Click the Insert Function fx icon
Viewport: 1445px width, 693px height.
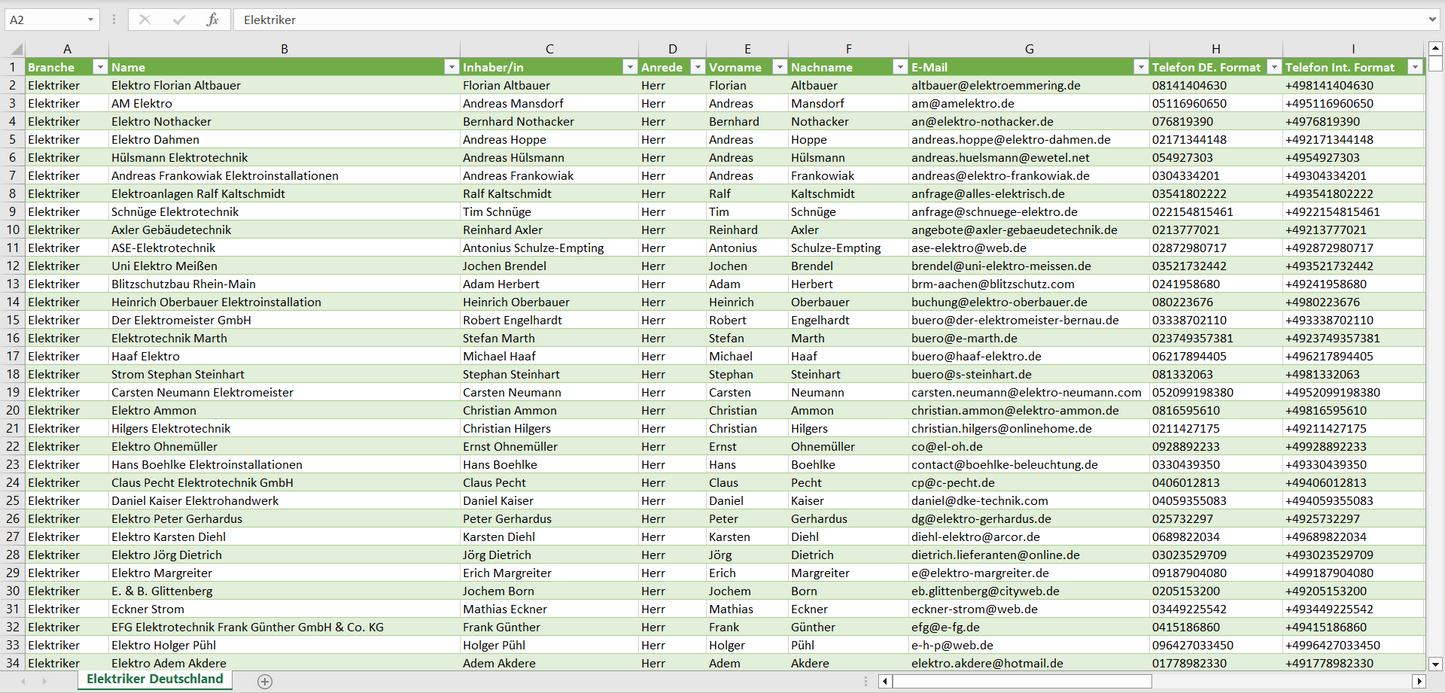pyautogui.click(x=212, y=20)
